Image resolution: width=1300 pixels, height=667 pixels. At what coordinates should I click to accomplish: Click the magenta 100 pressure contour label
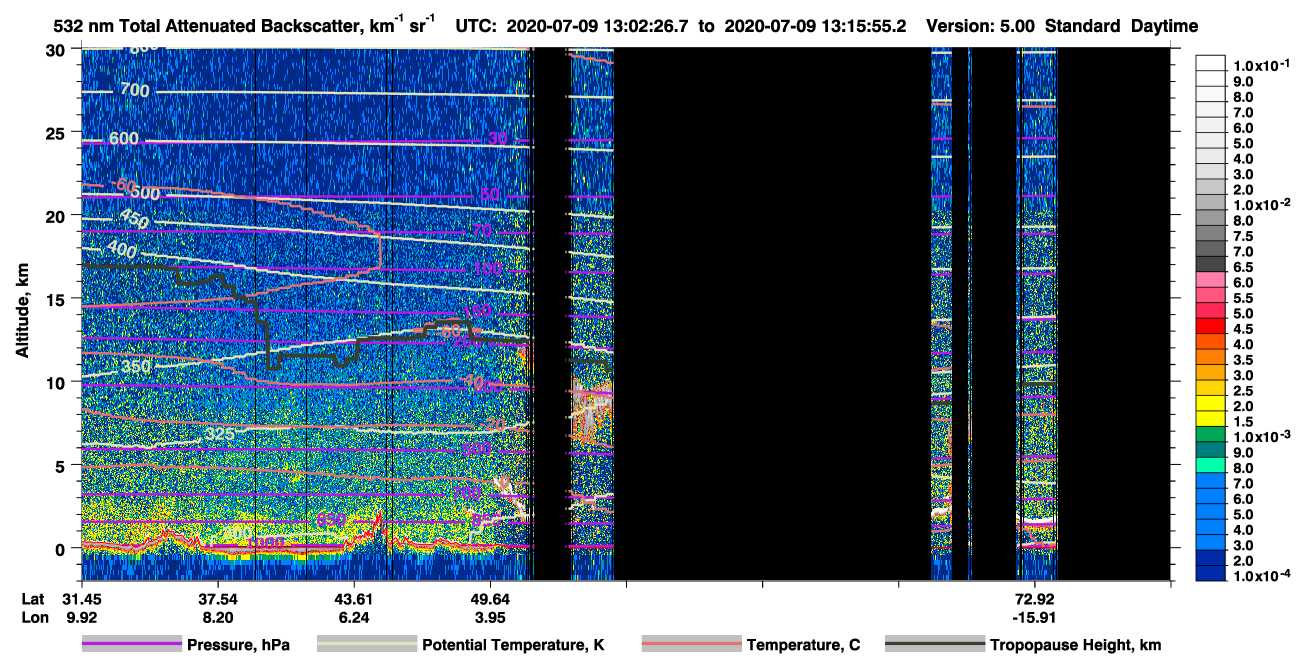click(488, 268)
